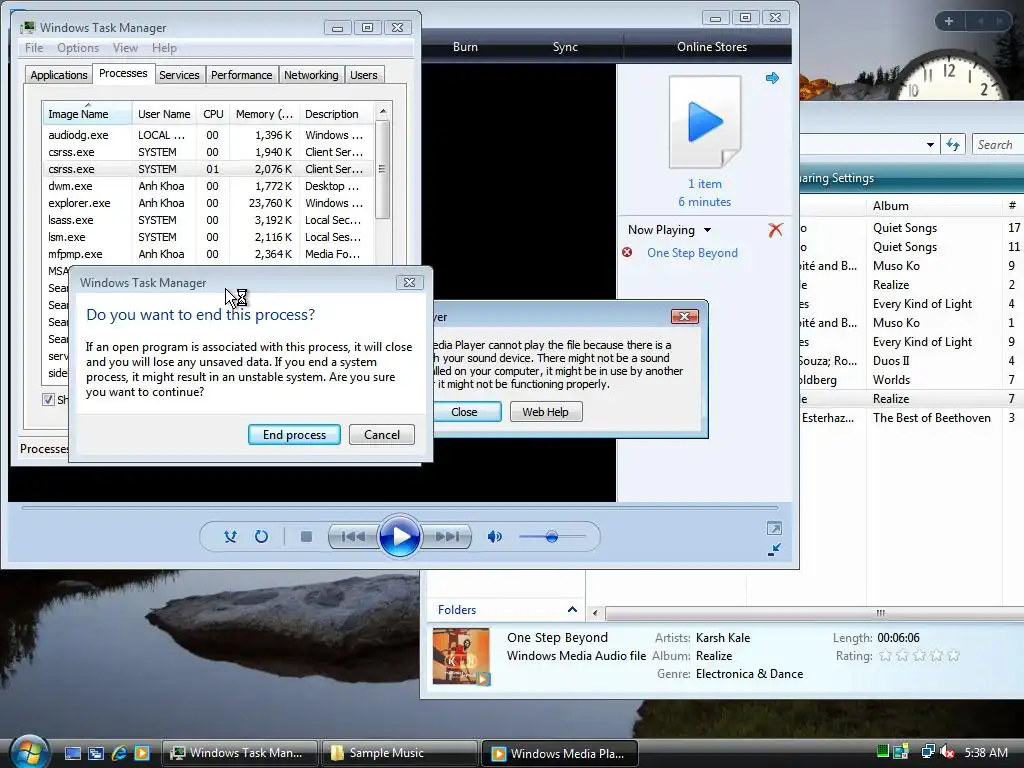The image size is (1024, 768).
Task: Collapse the Folders pane chevron
Action: point(572,609)
